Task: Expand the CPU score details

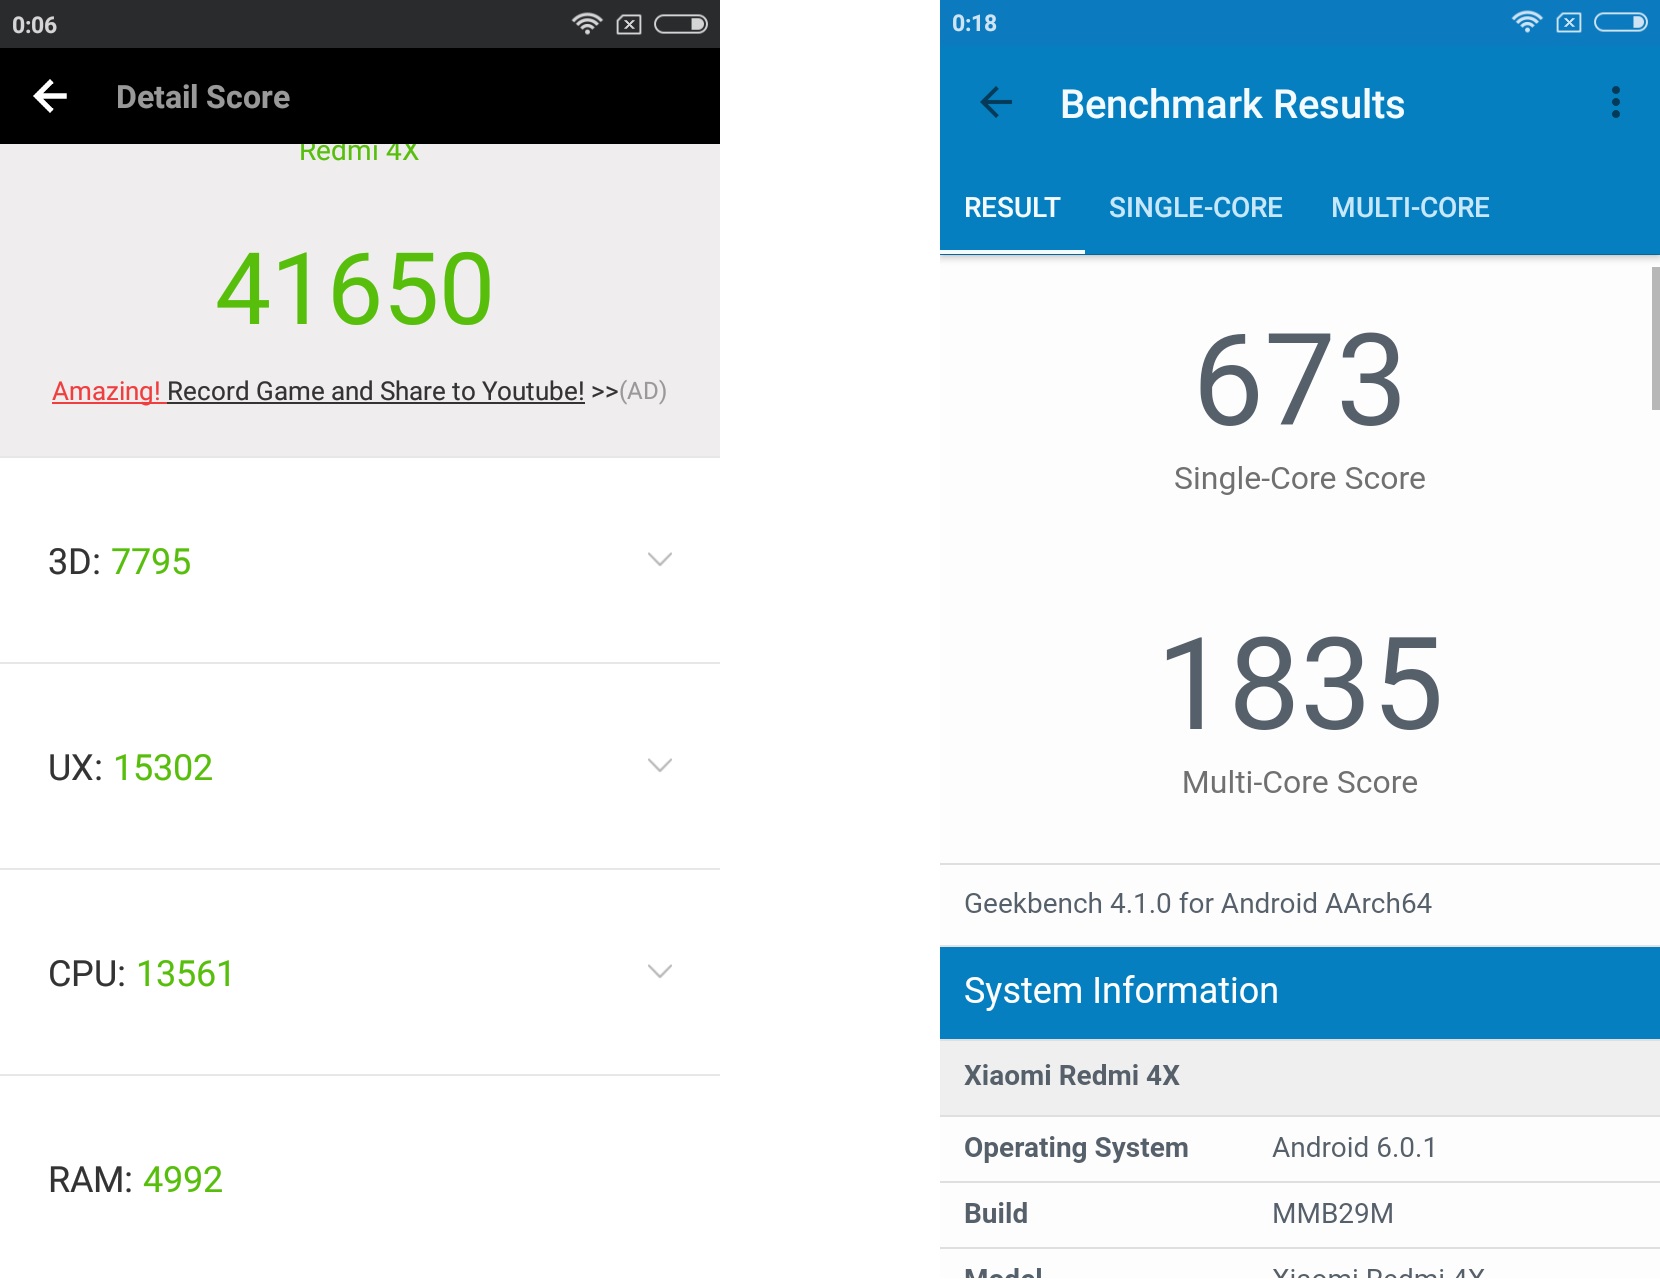Action: click(660, 972)
